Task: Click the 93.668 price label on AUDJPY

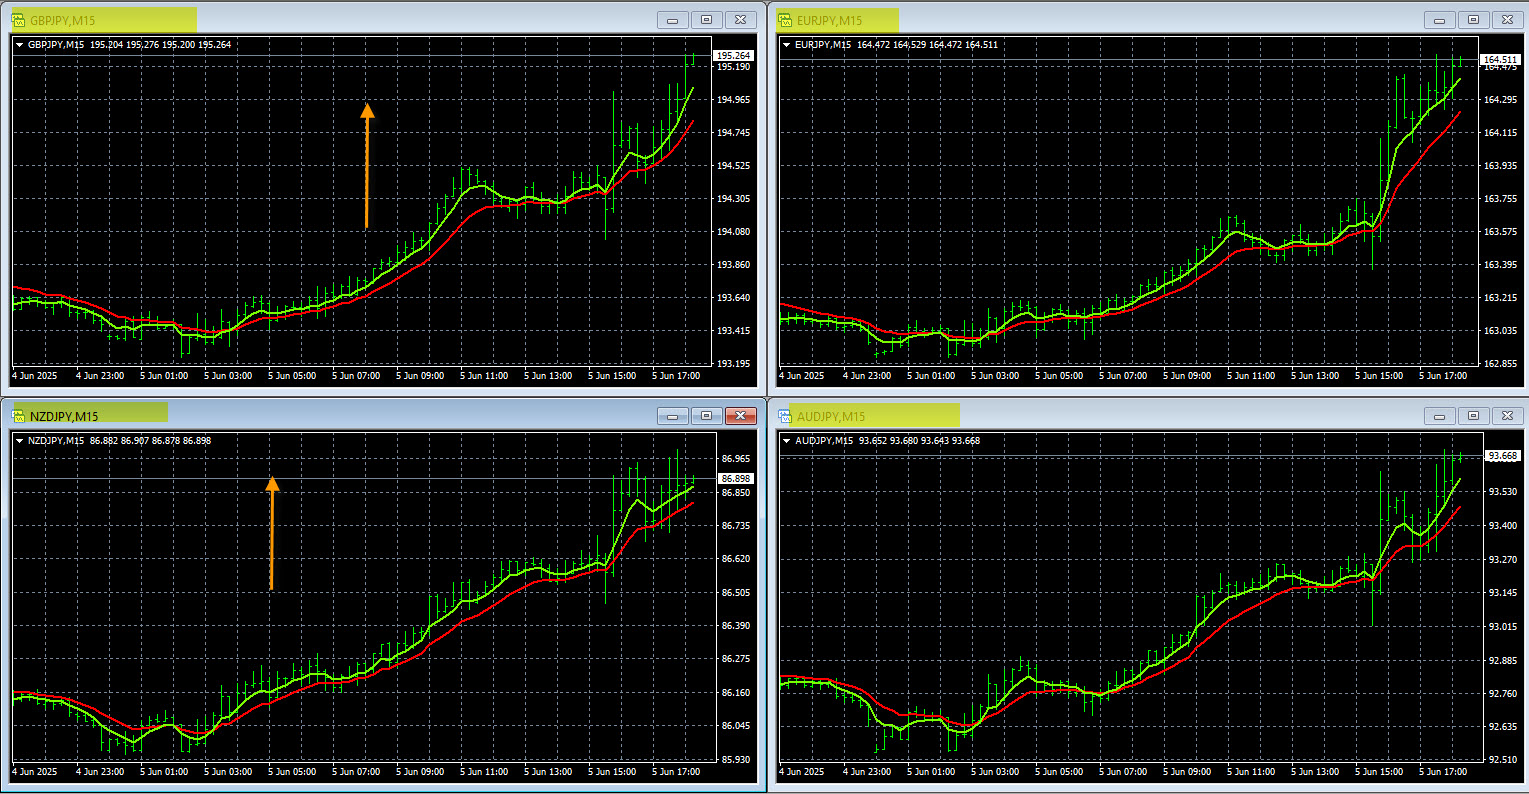Action: point(1500,456)
